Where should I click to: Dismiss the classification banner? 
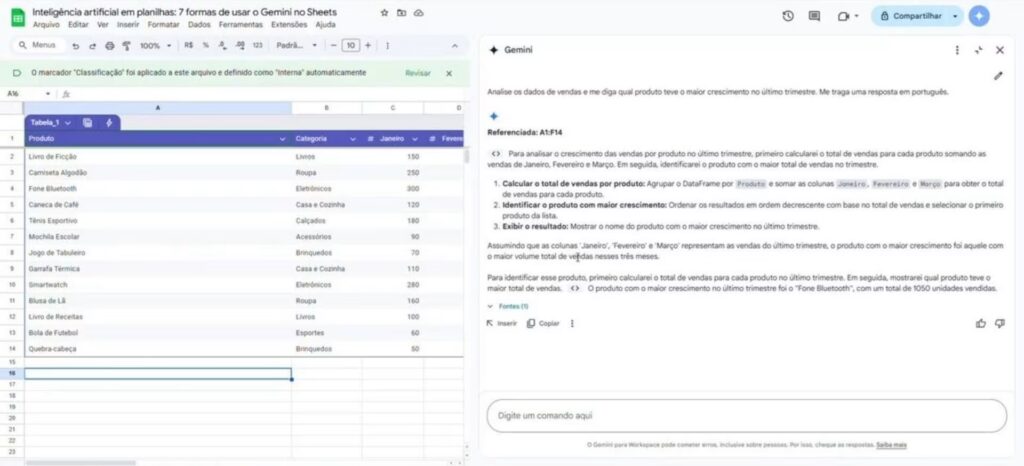click(449, 73)
